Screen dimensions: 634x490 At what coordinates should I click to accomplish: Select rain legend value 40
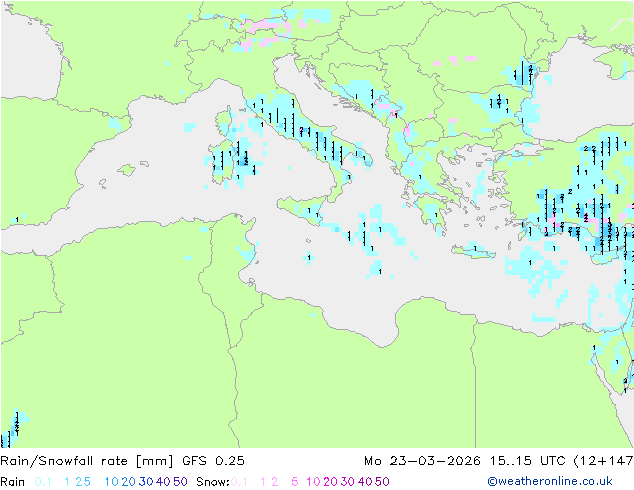pyautogui.click(x=163, y=482)
